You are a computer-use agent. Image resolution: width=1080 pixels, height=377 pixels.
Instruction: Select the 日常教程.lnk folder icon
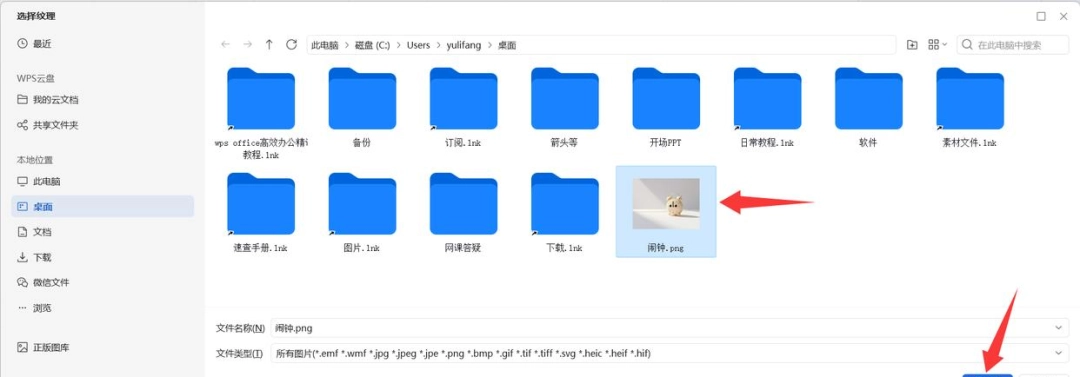pyautogui.click(x=767, y=99)
